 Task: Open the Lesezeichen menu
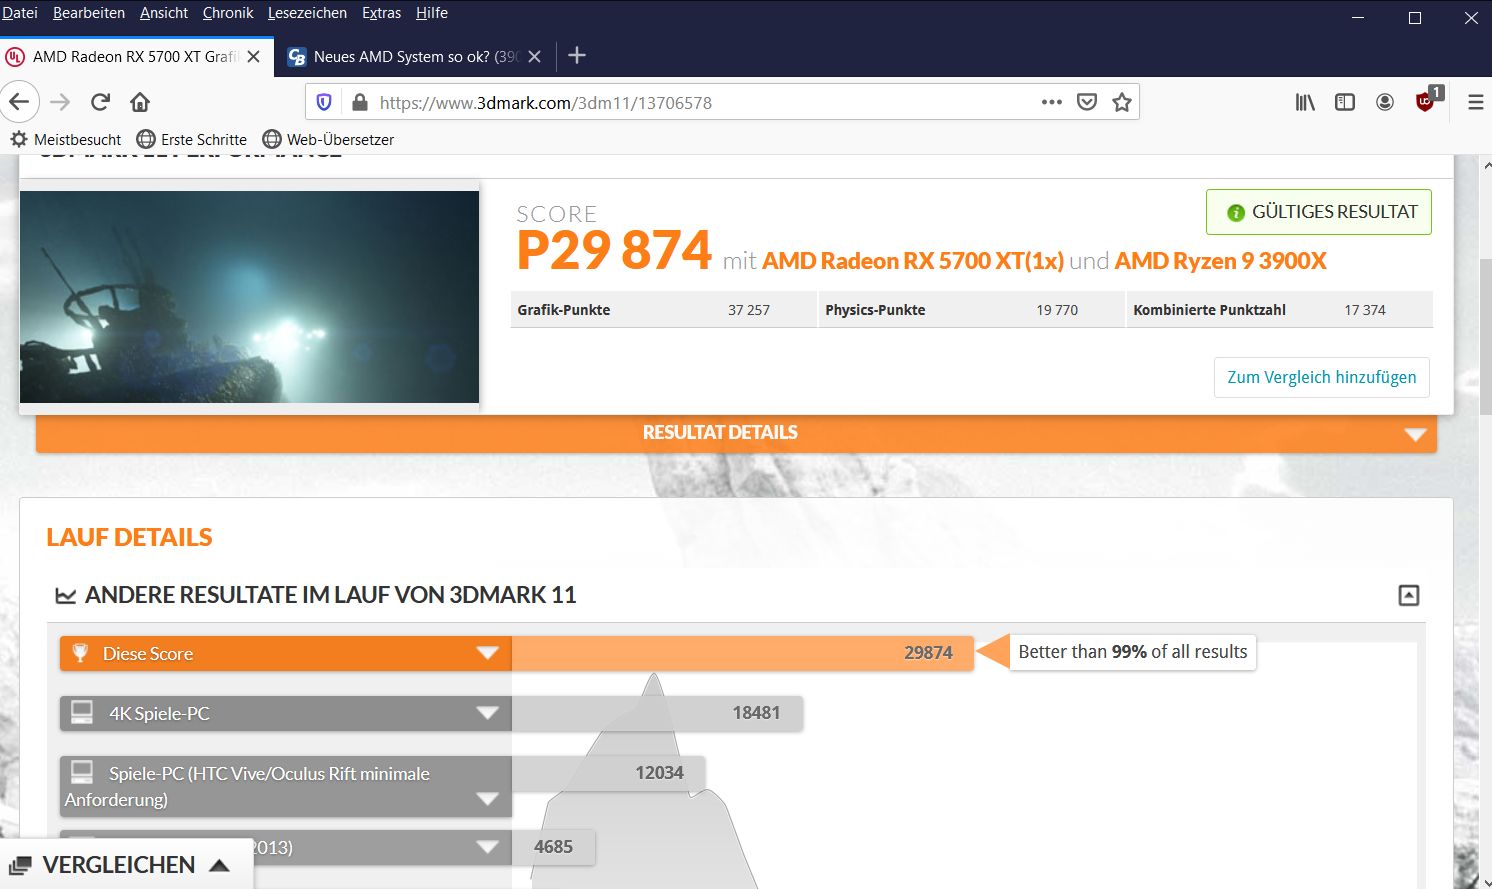click(307, 13)
